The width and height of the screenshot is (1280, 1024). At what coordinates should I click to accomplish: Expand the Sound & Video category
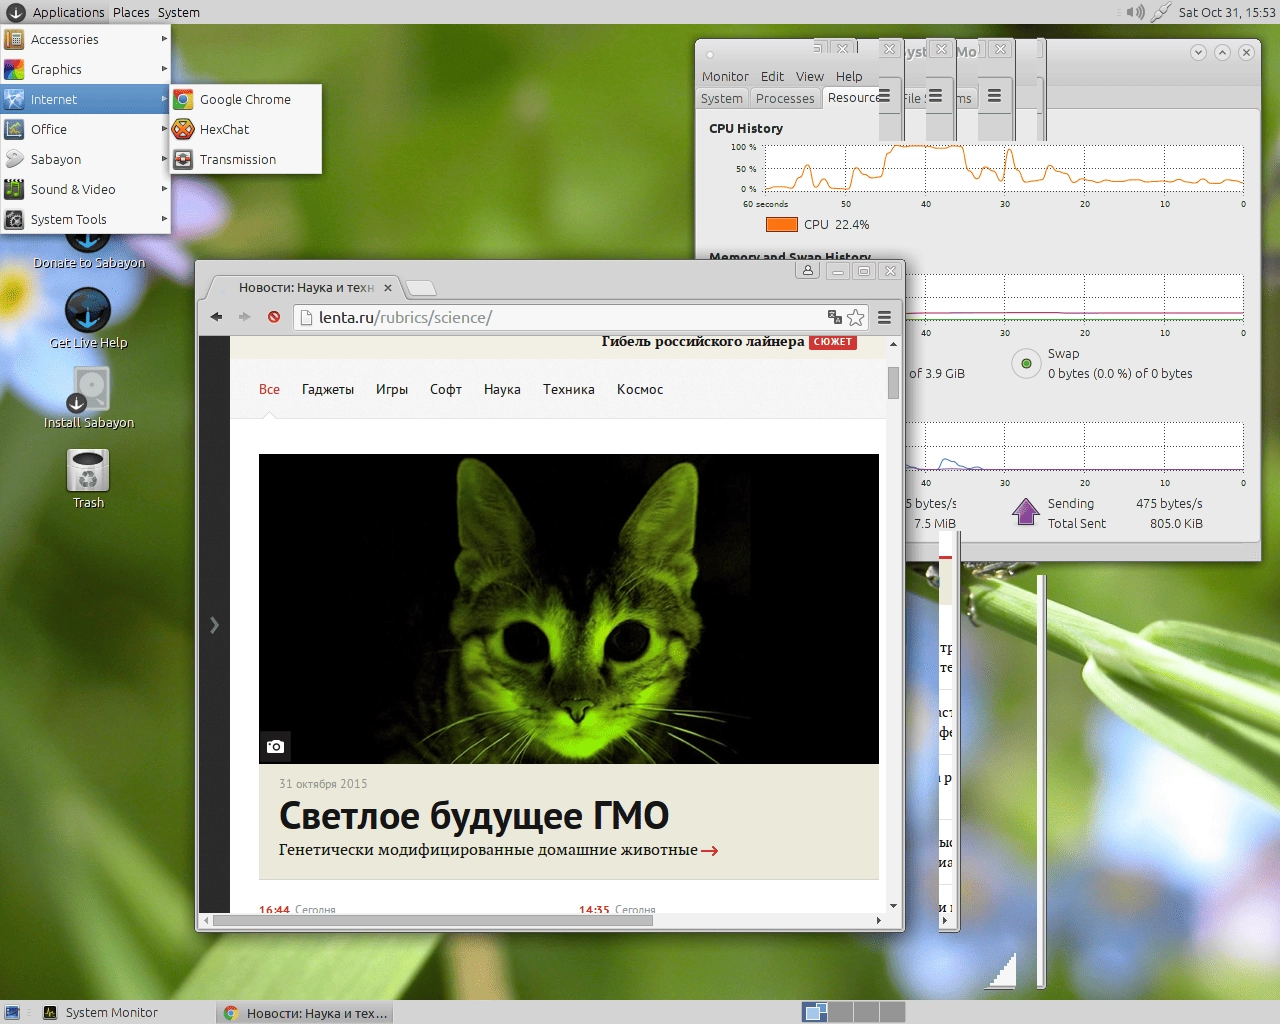click(85, 189)
